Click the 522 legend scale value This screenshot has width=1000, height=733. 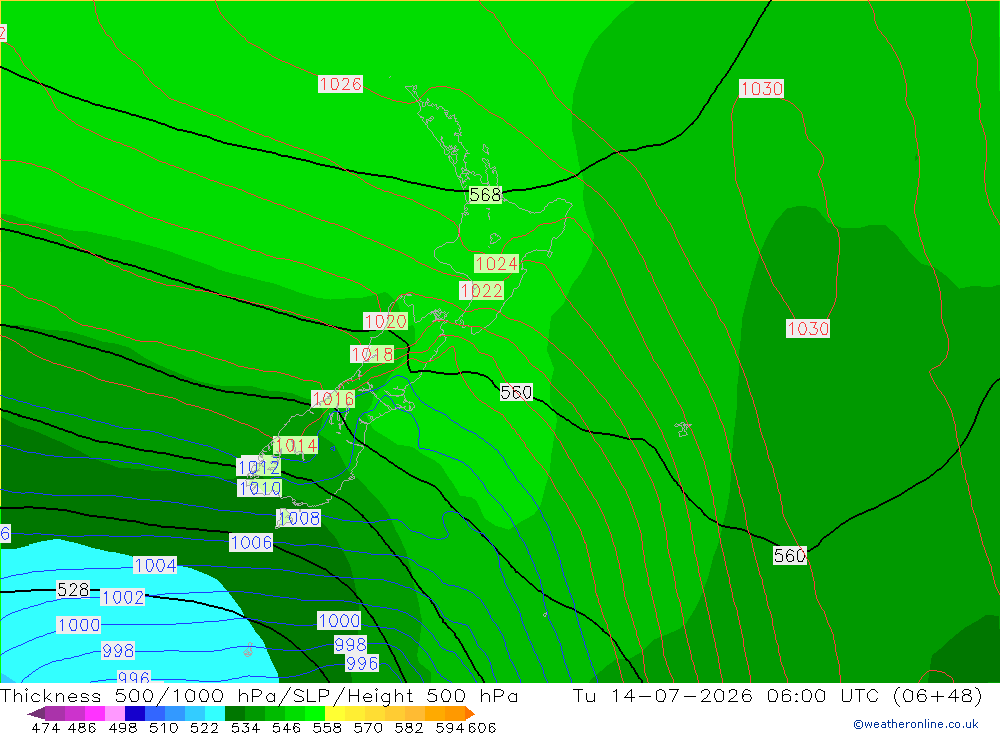click(204, 727)
